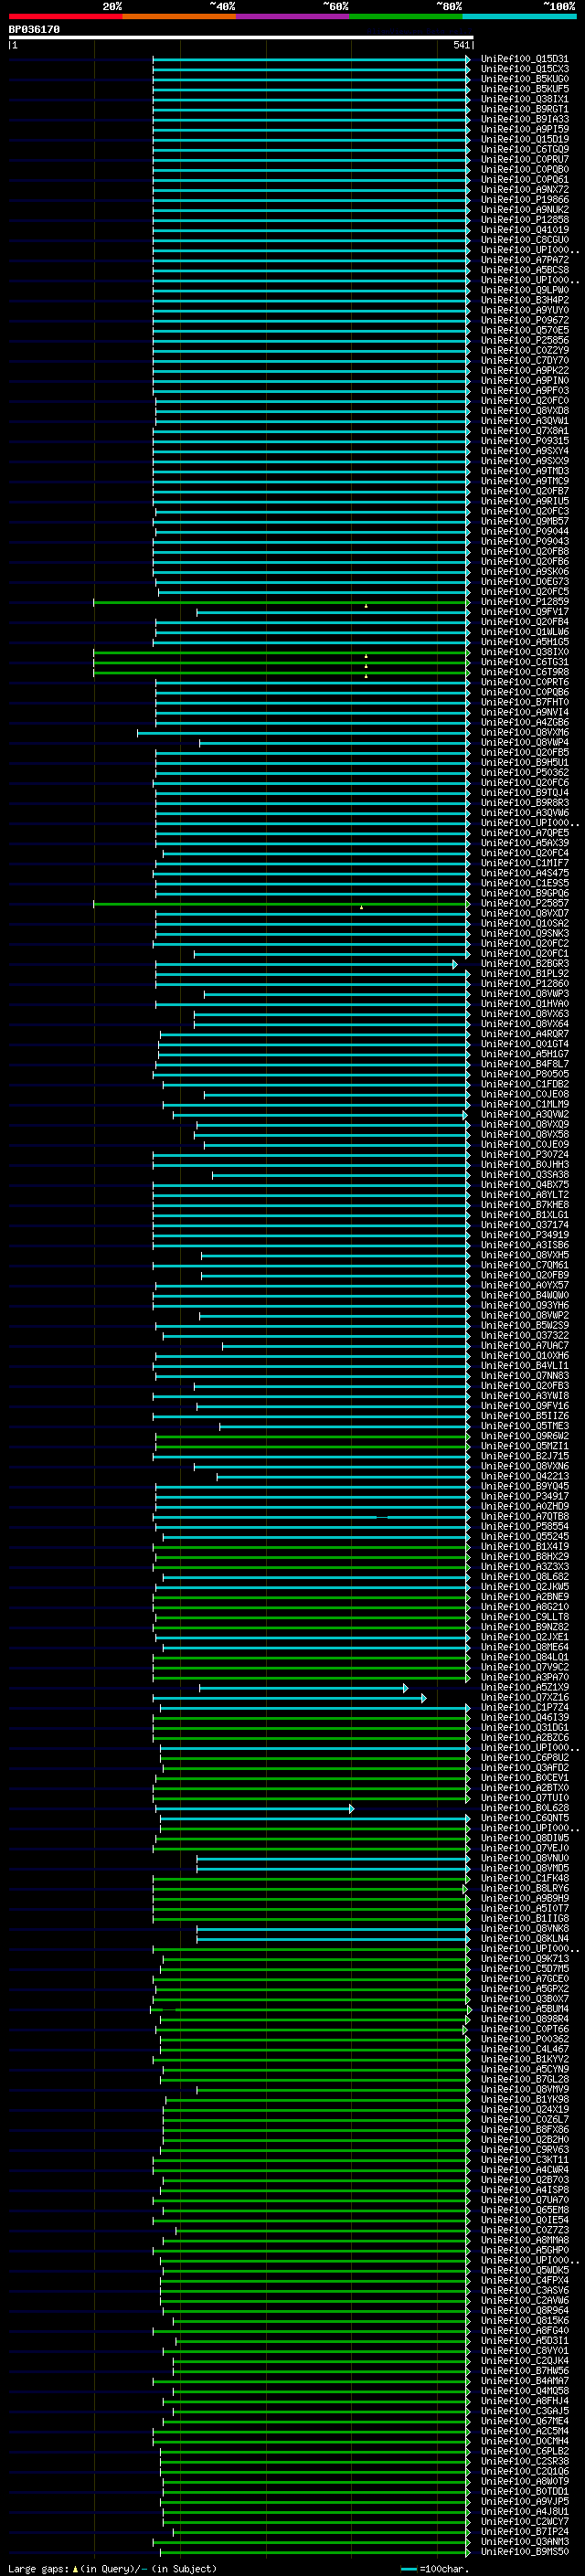The width and height of the screenshot is (585, 2576).
Task: Select hit label UniRef100_C4L467
Action: (x=524, y=2050)
